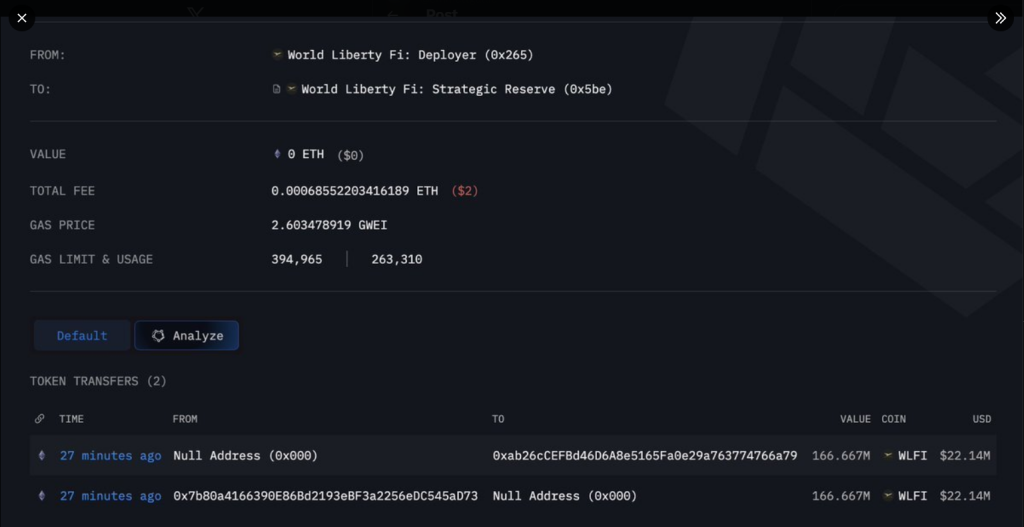
Task: Open Null Address (0x000) in TO column
Action: [x=565, y=496]
